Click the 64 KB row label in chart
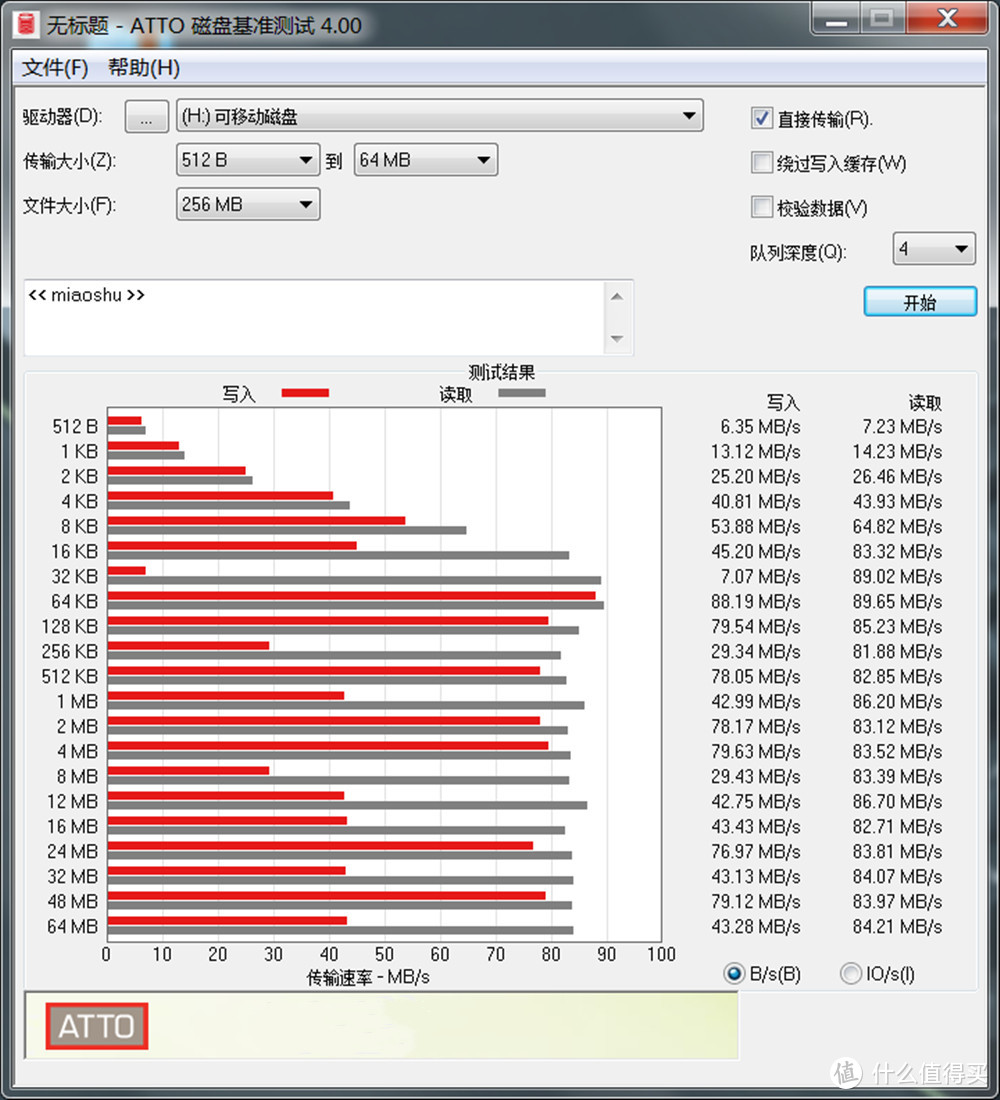The width and height of the screenshot is (1000, 1100). pyautogui.click(x=74, y=602)
